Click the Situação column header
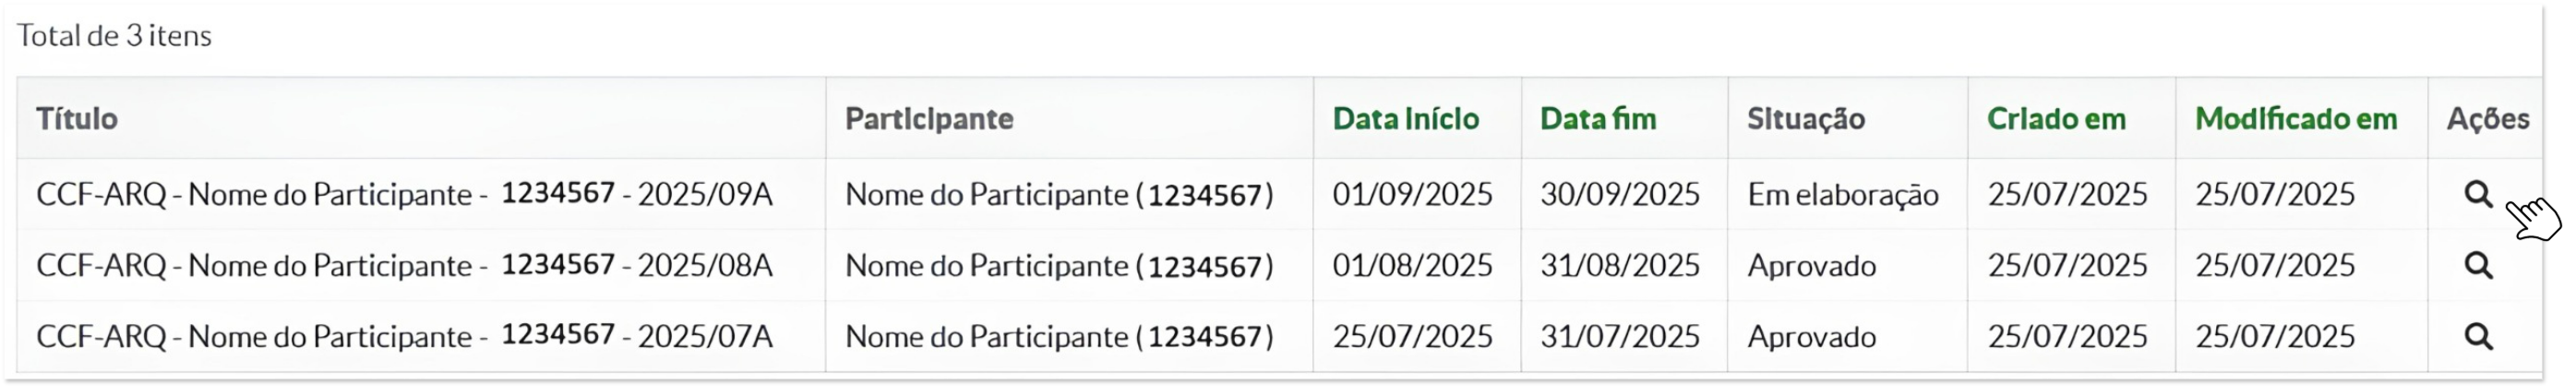 [x=1805, y=119]
